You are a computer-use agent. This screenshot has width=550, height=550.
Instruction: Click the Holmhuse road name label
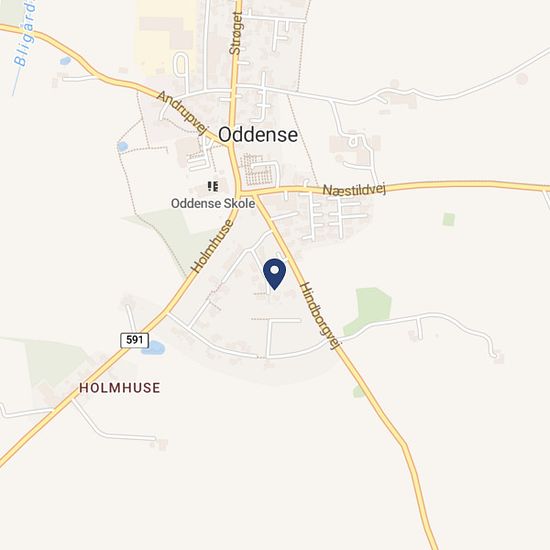point(213,246)
